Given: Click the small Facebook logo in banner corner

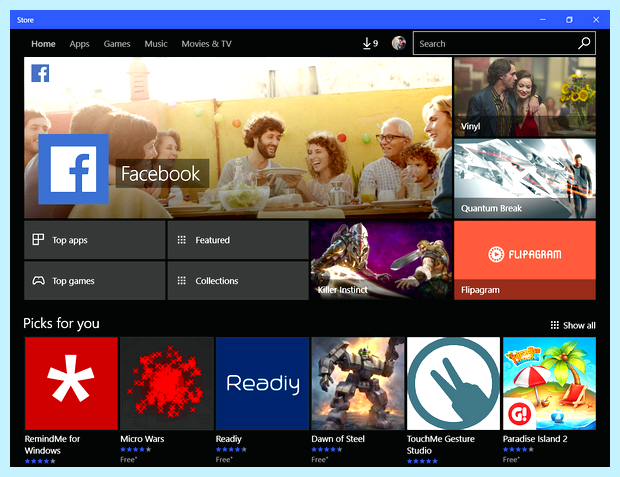Looking at the screenshot, I should click(x=40, y=73).
